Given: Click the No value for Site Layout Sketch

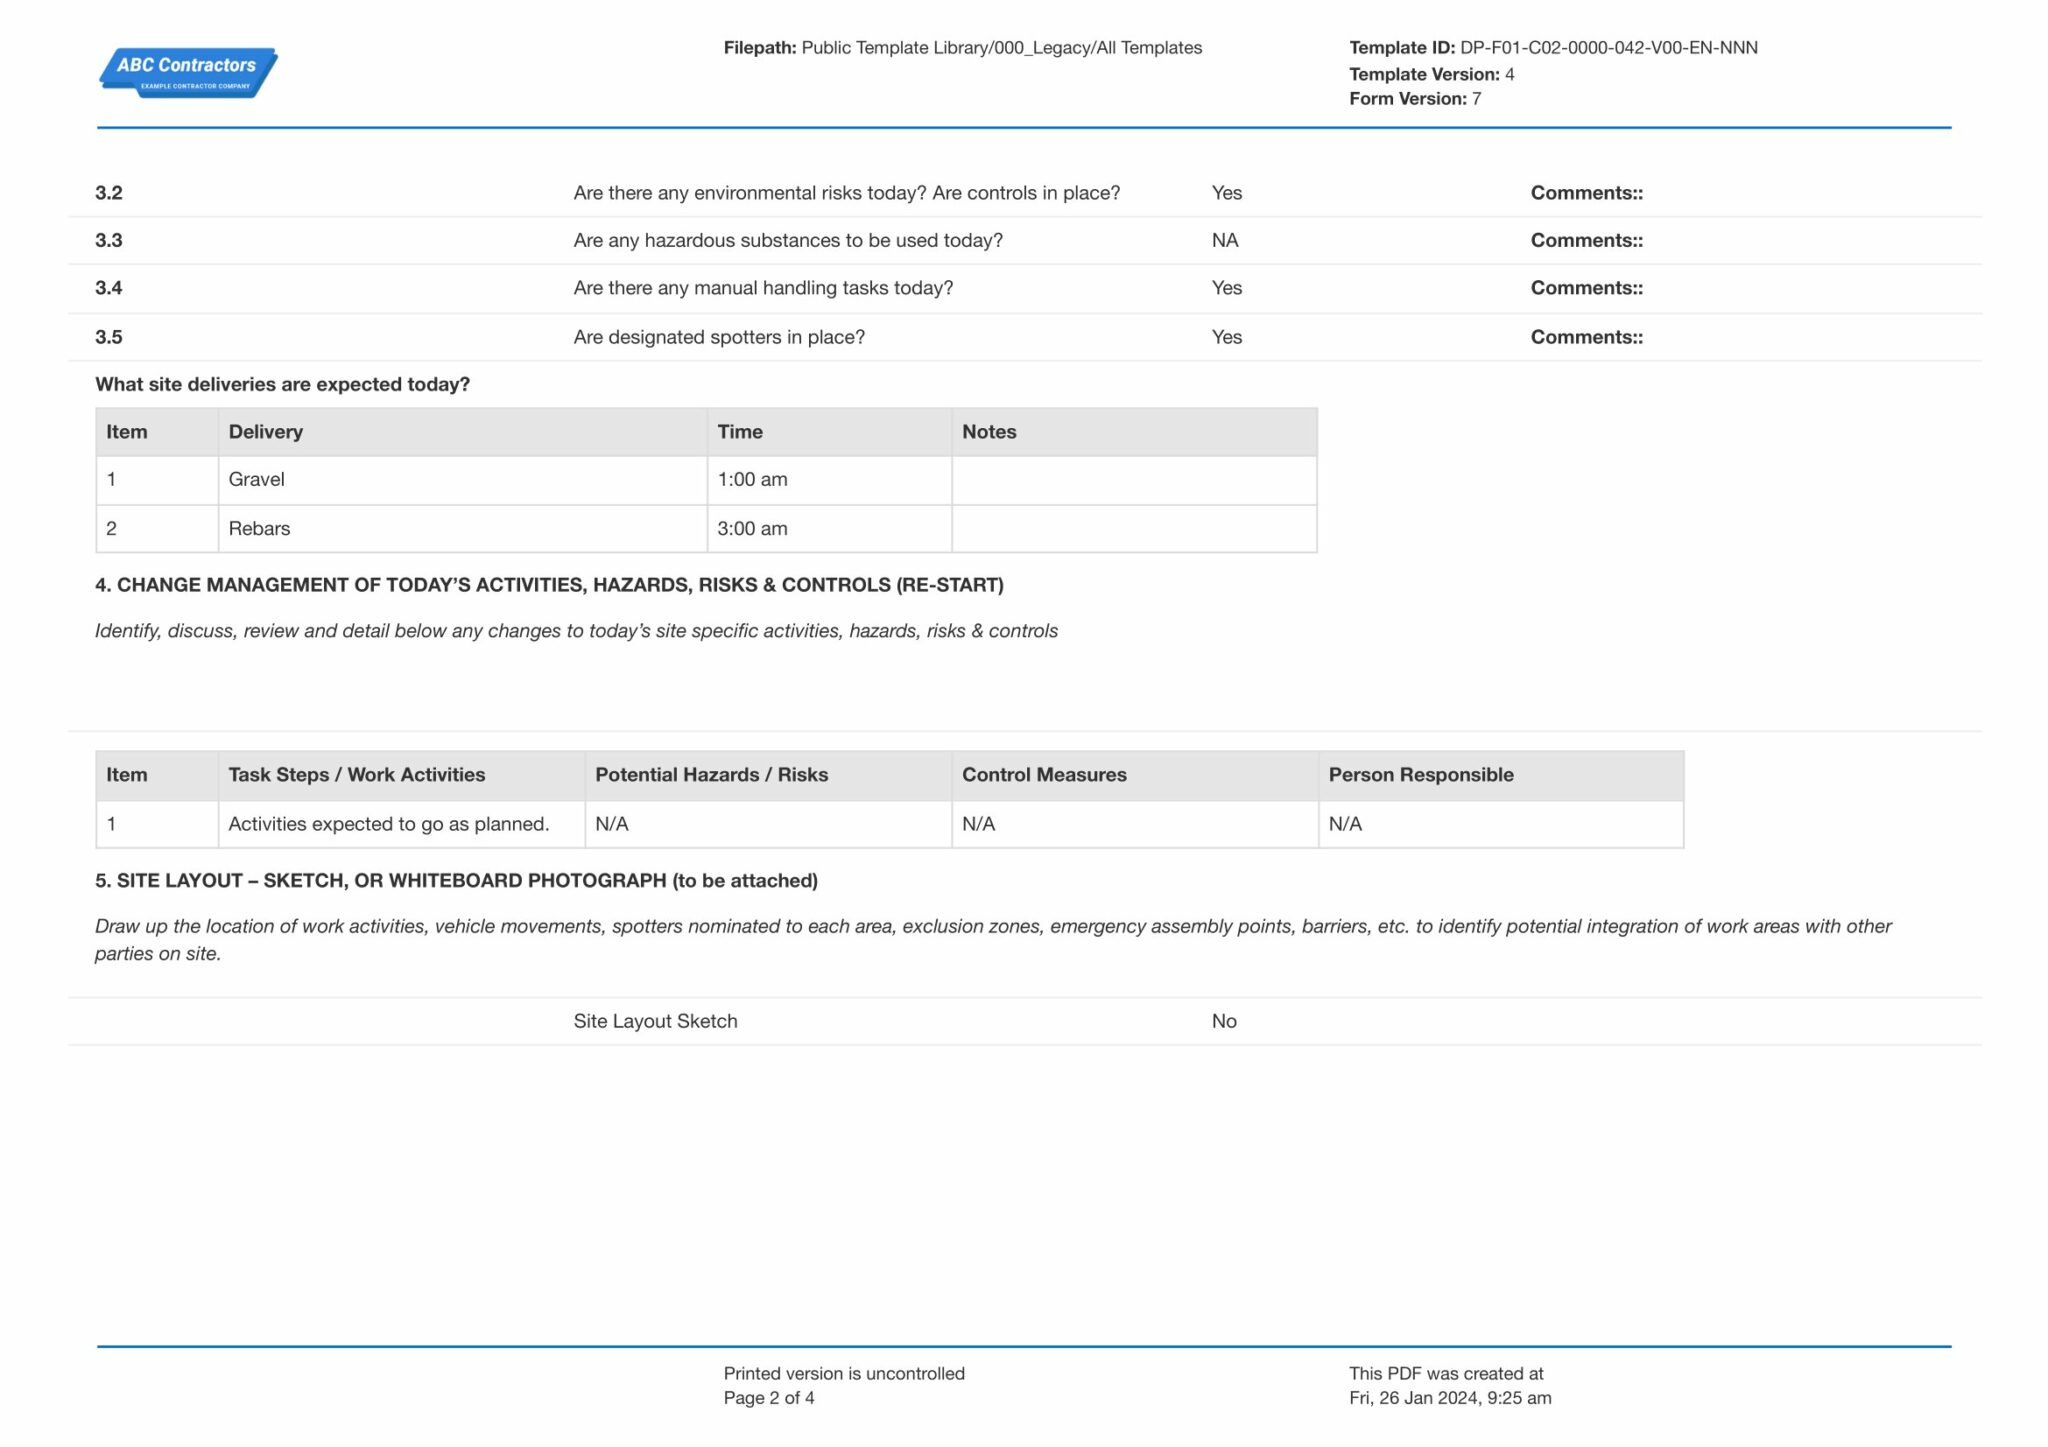Looking at the screenshot, I should pos(1224,1022).
